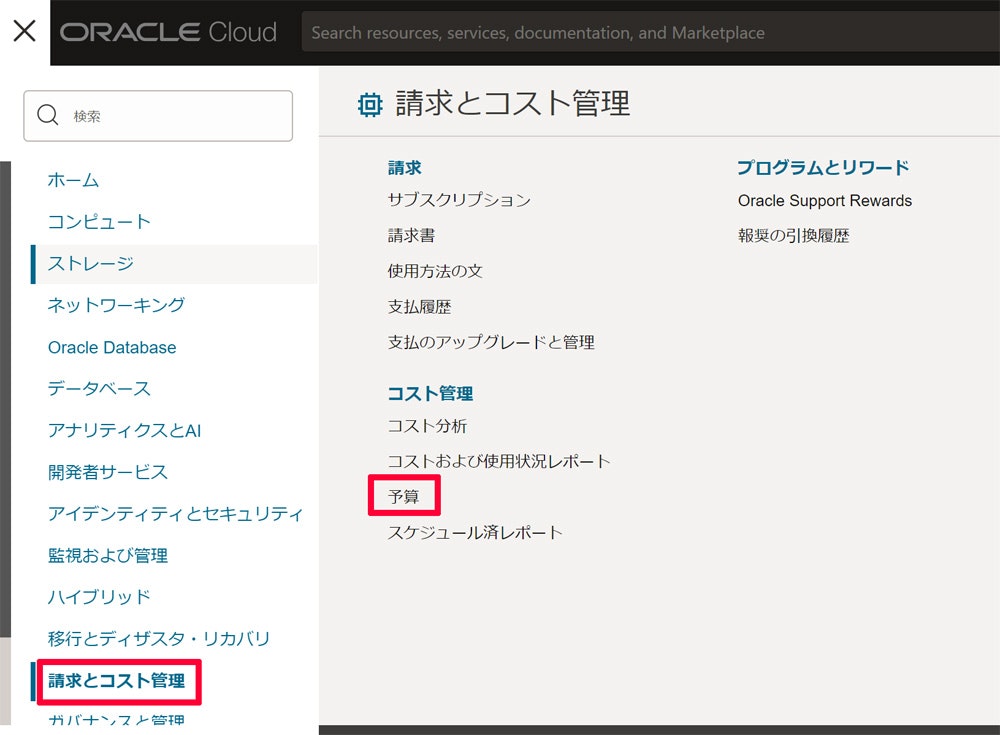This screenshot has width=1000, height=735.
Task: Click the side menu vertical scrollbar
Action: pyautogui.click(x=5, y=399)
